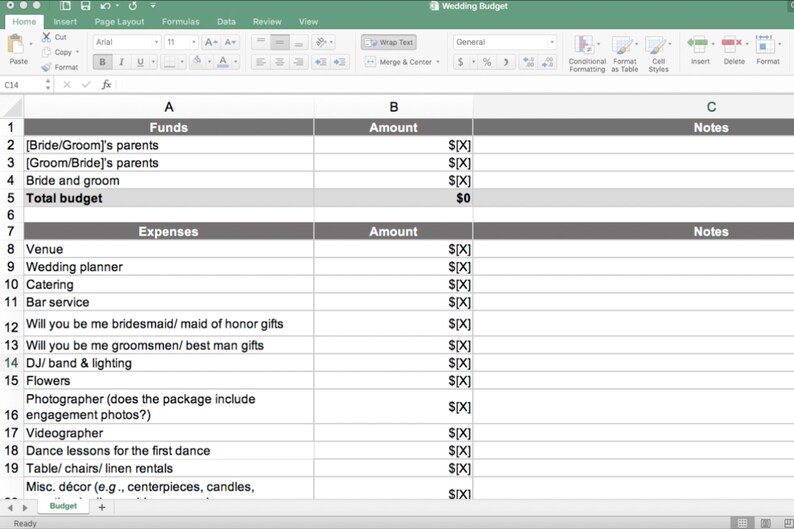Image resolution: width=794 pixels, height=529 pixels.
Task: Click the Cut scissors icon
Action: [x=46, y=37]
